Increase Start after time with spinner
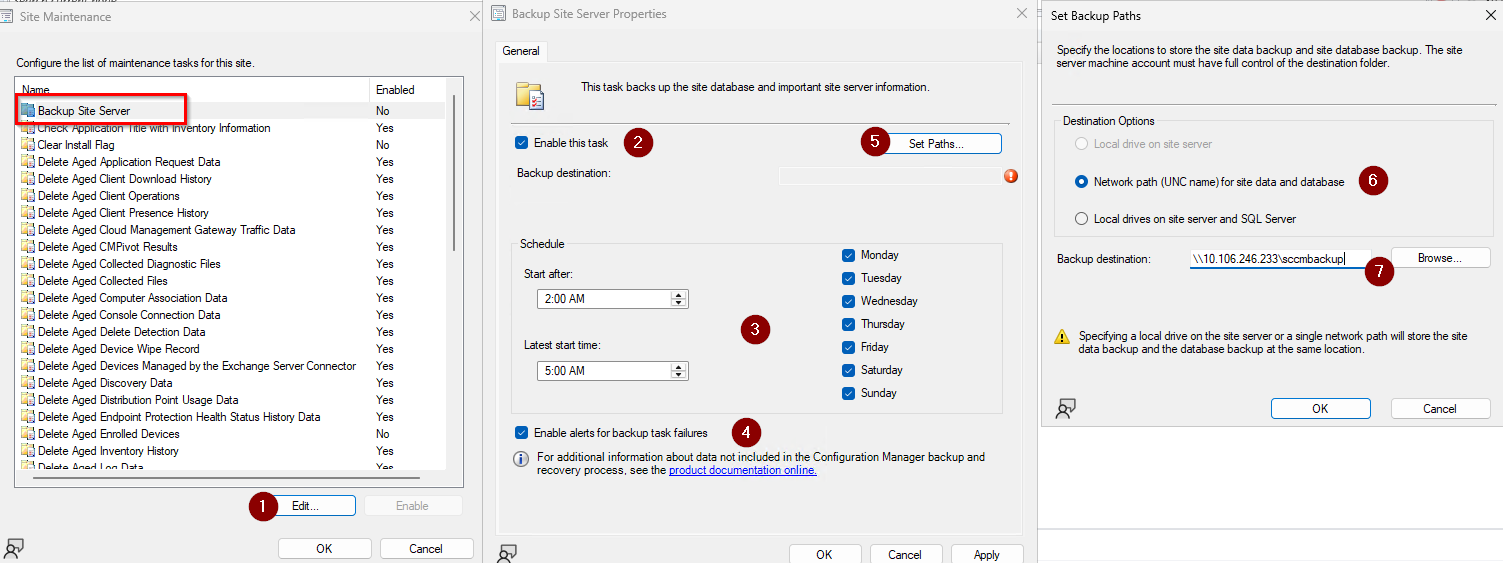1503x563 pixels. (680, 295)
